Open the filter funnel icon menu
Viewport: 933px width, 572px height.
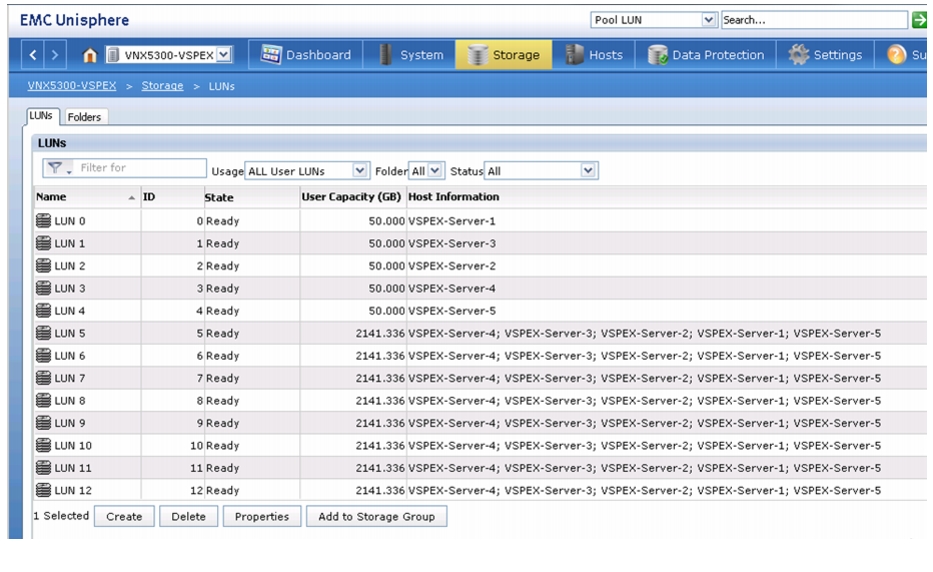(x=58, y=168)
